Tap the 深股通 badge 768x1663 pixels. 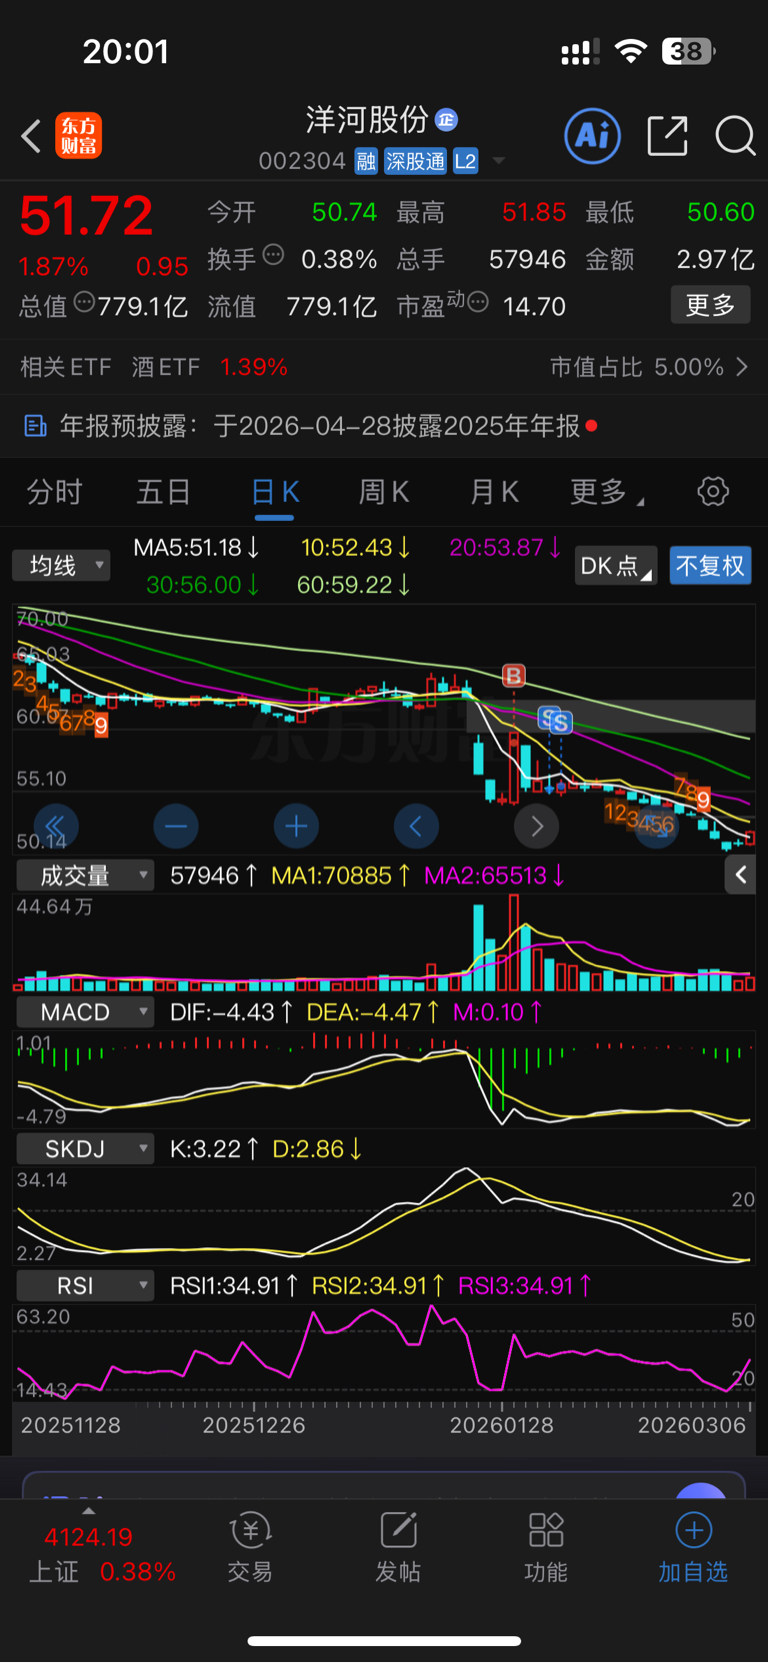pyautogui.click(x=415, y=161)
